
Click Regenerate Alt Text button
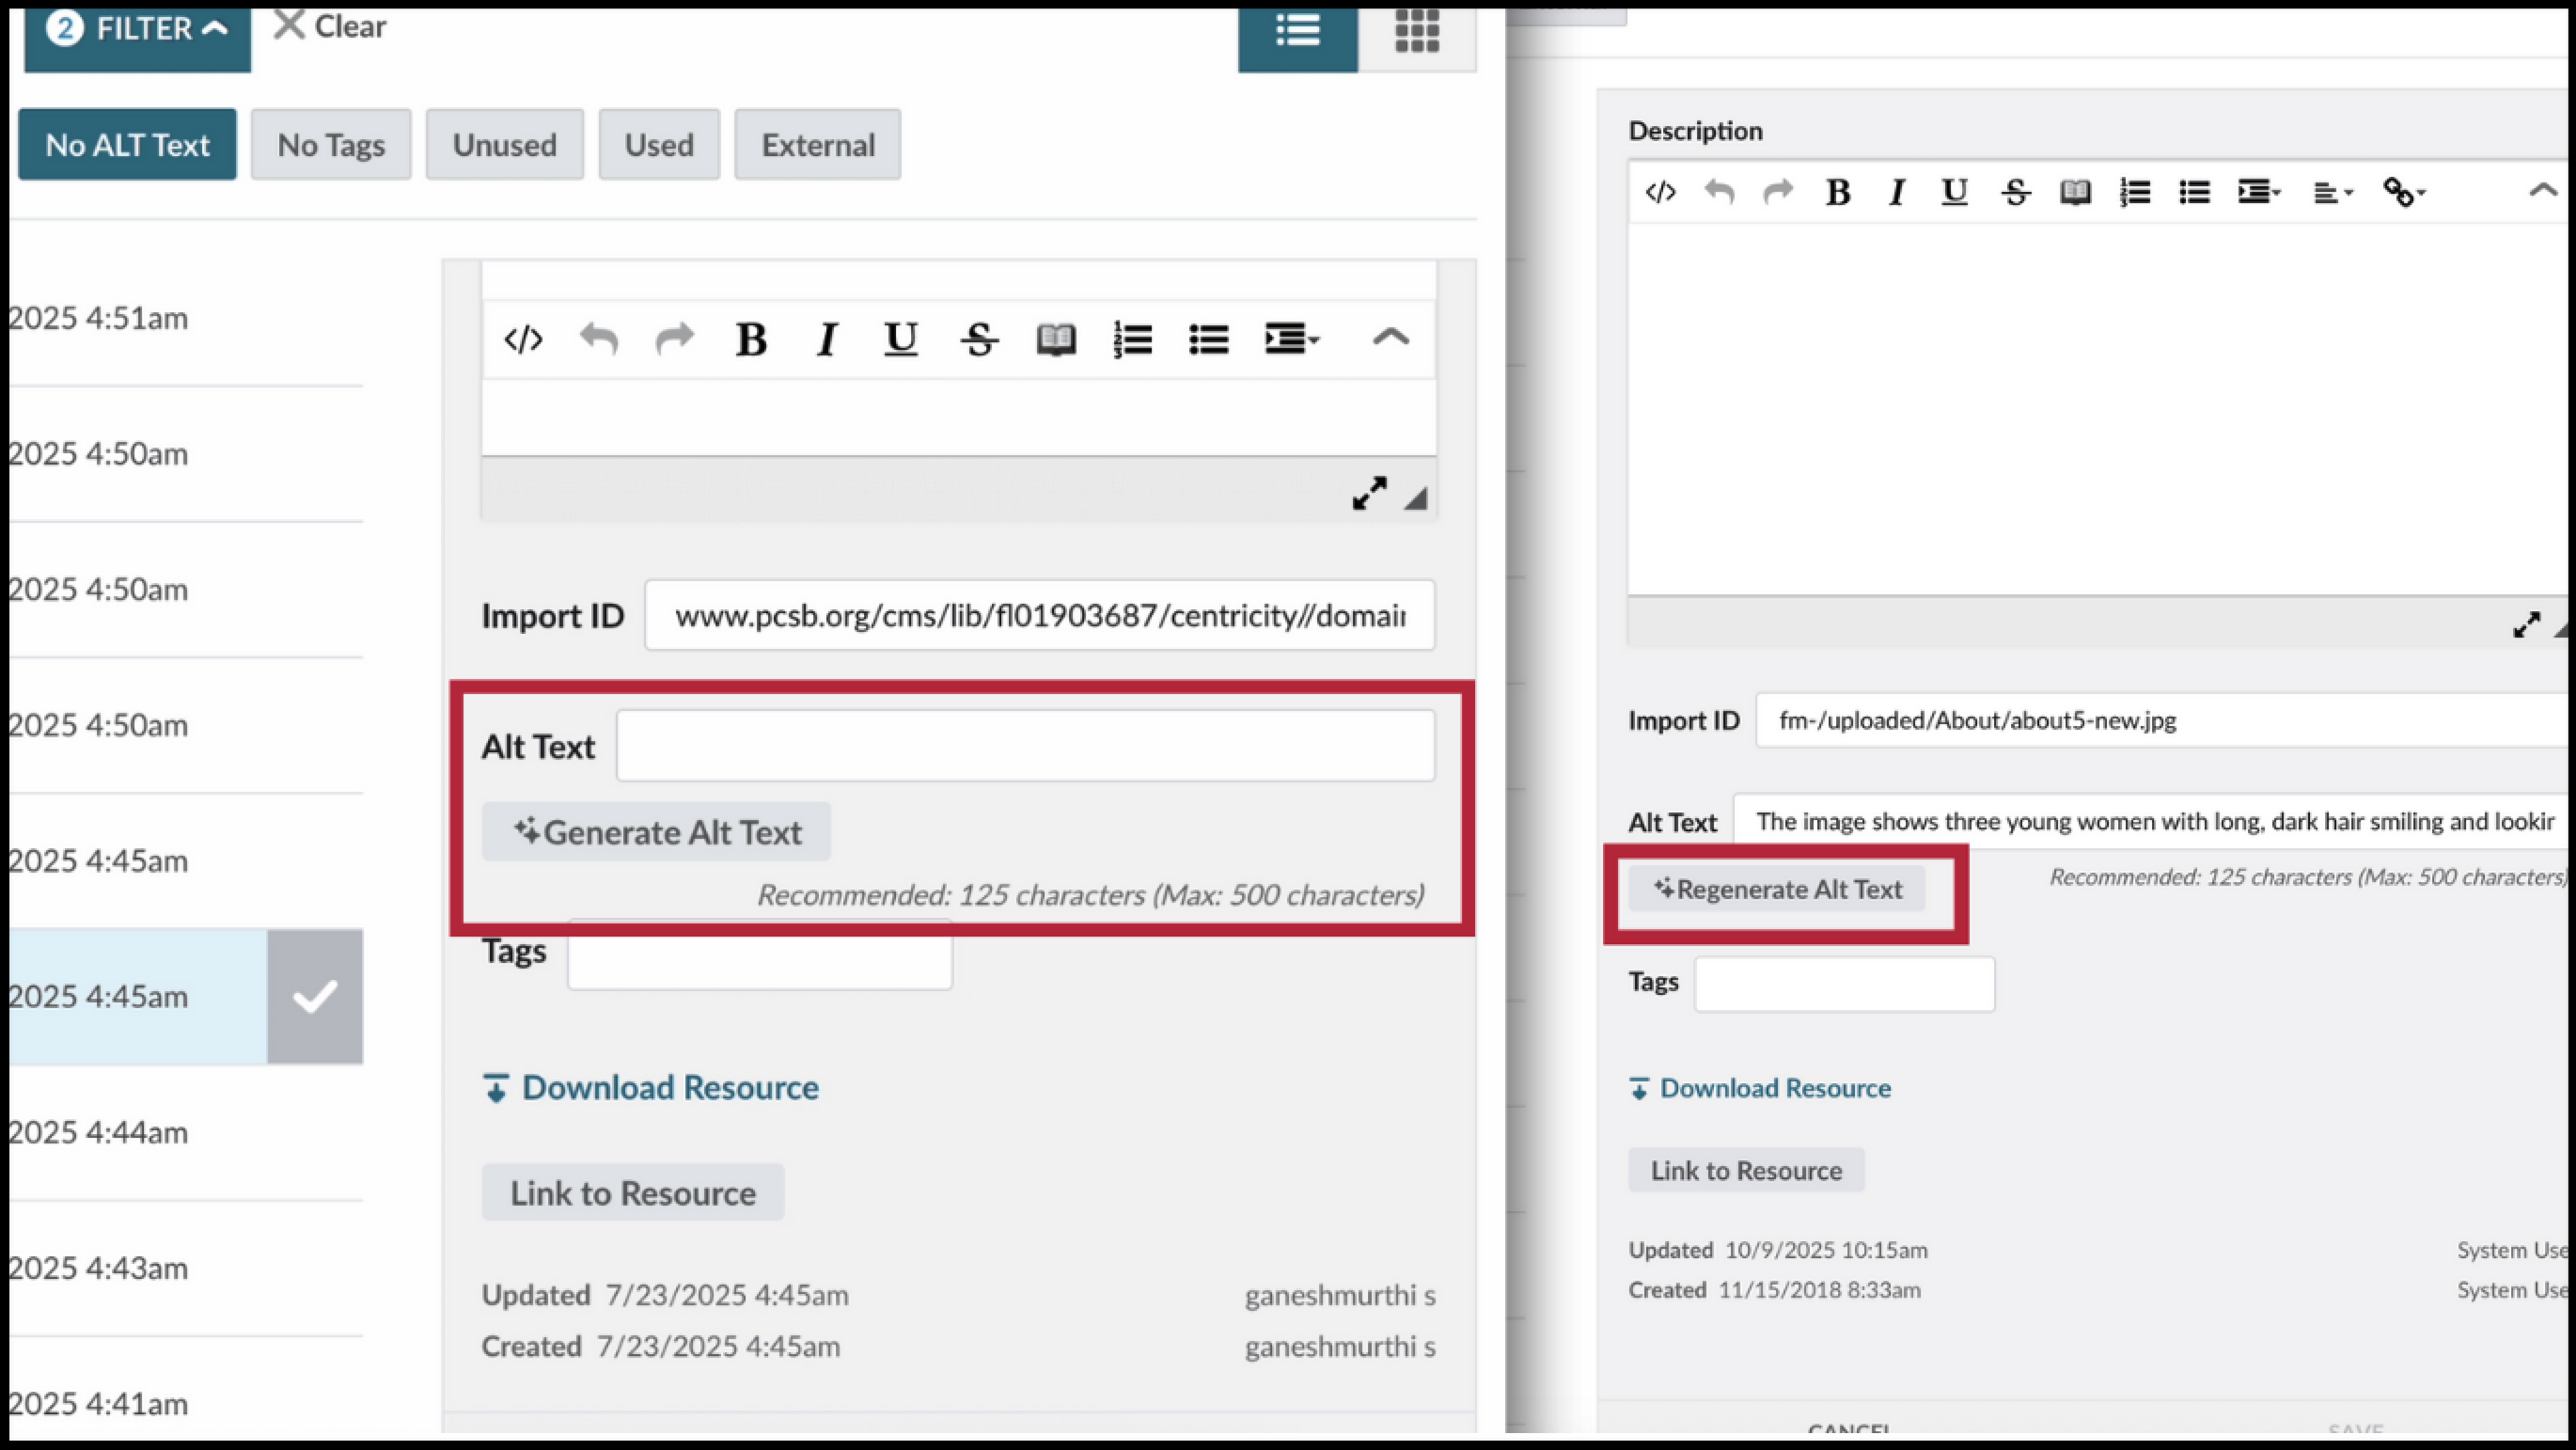point(1777,889)
